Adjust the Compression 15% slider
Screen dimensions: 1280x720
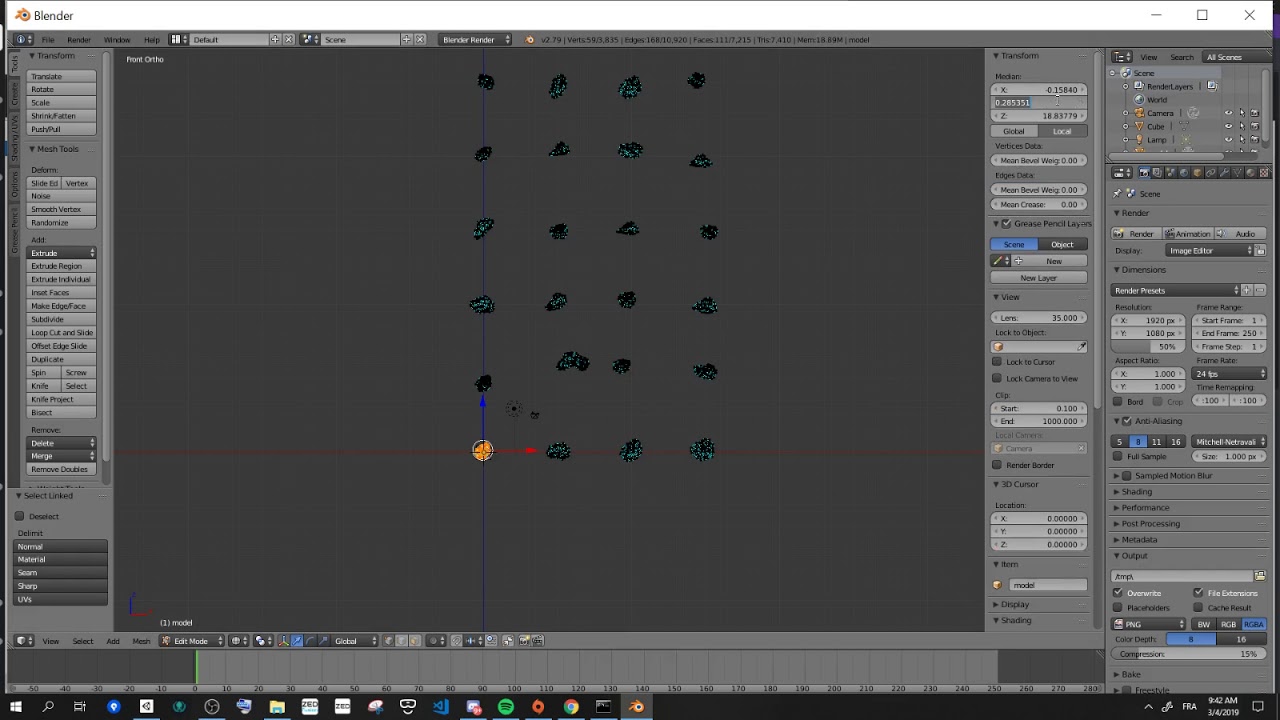click(x=1189, y=654)
